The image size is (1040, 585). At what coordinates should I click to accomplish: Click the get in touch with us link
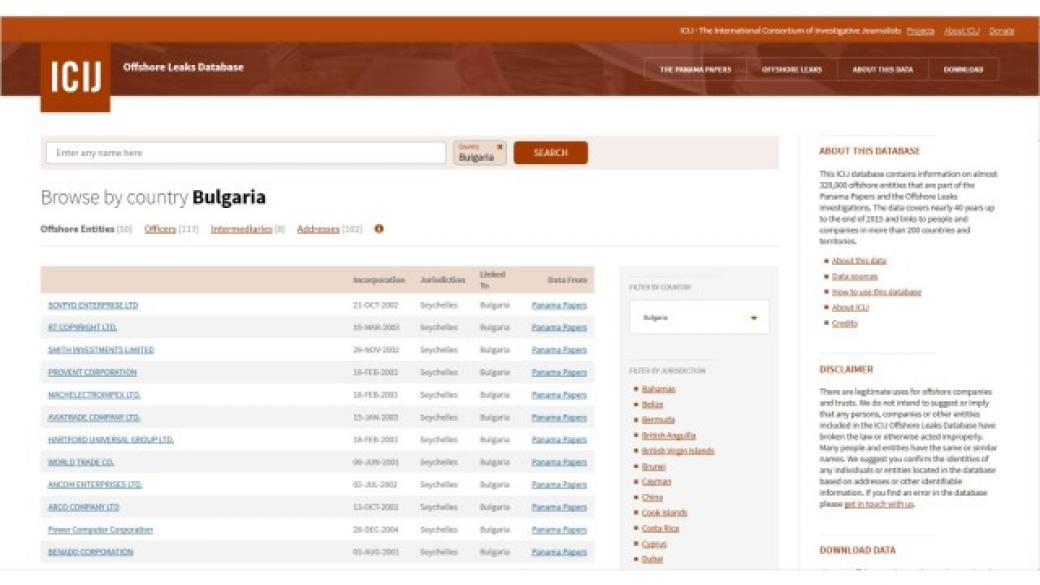point(879,505)
